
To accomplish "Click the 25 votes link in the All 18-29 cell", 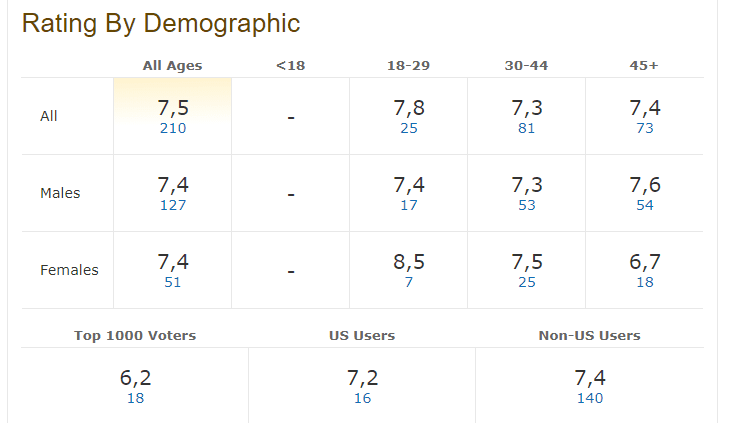I will point(409,128).
